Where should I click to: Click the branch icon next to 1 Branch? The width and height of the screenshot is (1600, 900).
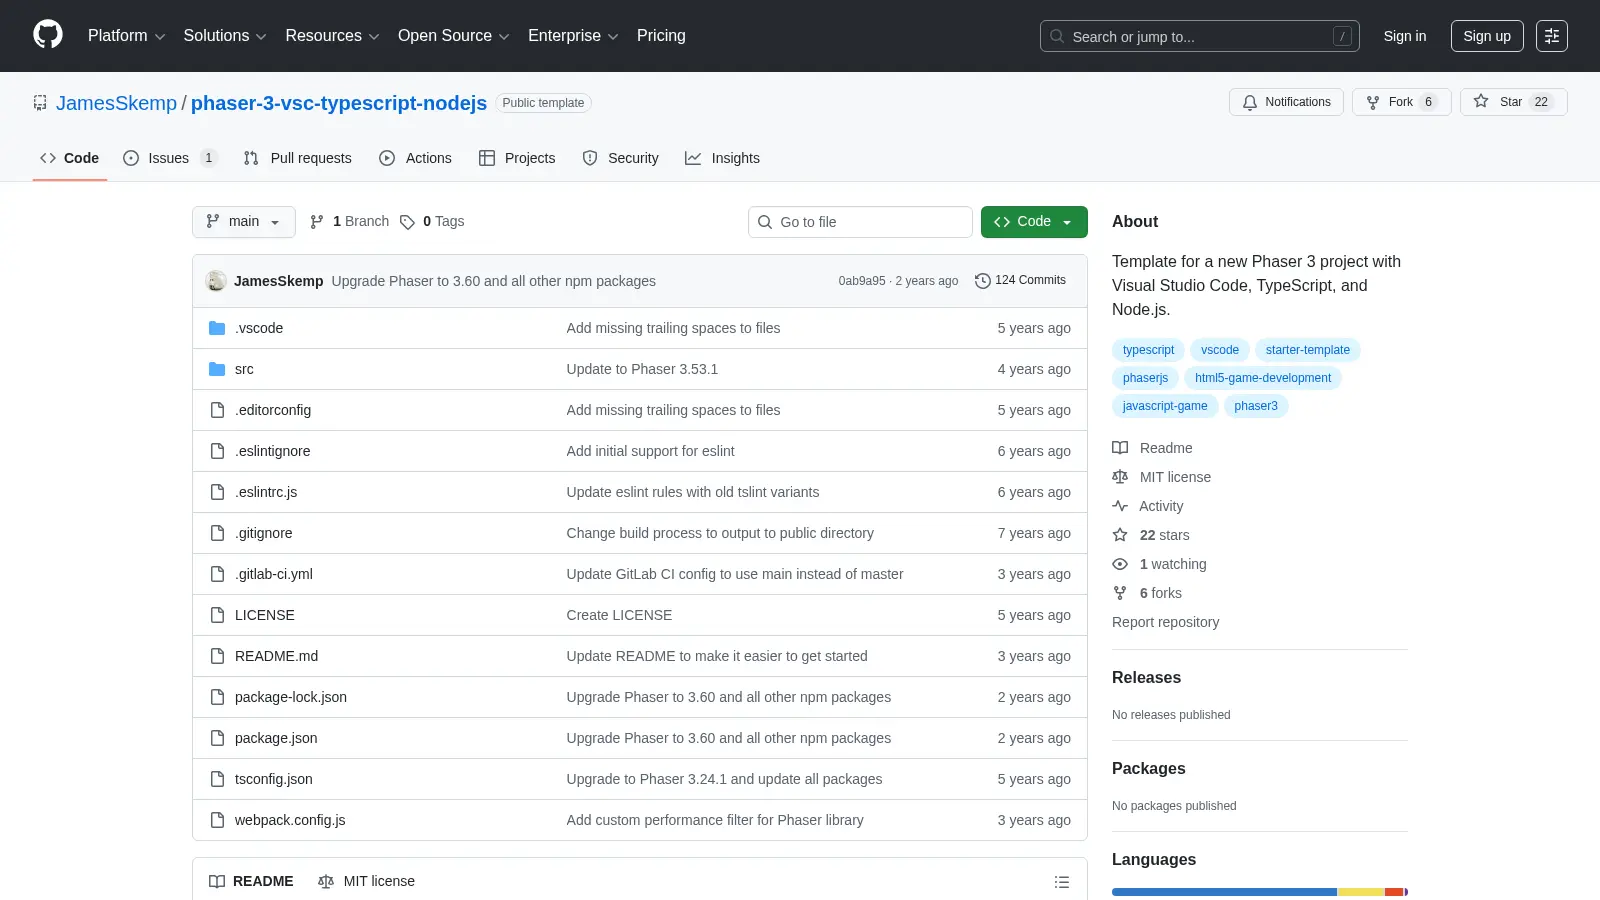click(317, 222)
